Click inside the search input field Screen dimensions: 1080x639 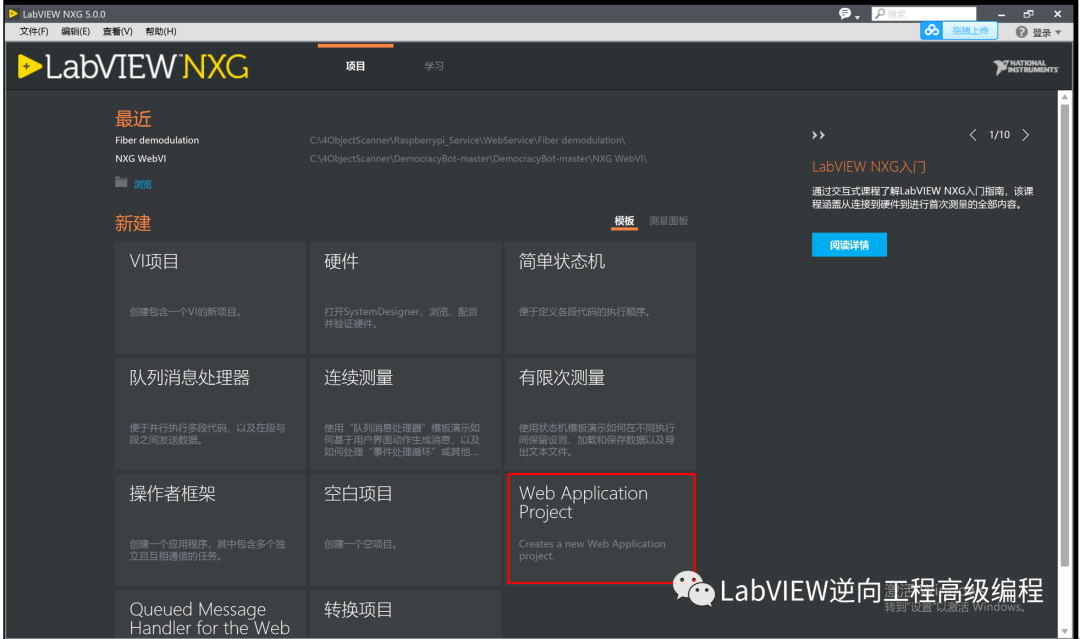tap(930, 12)
